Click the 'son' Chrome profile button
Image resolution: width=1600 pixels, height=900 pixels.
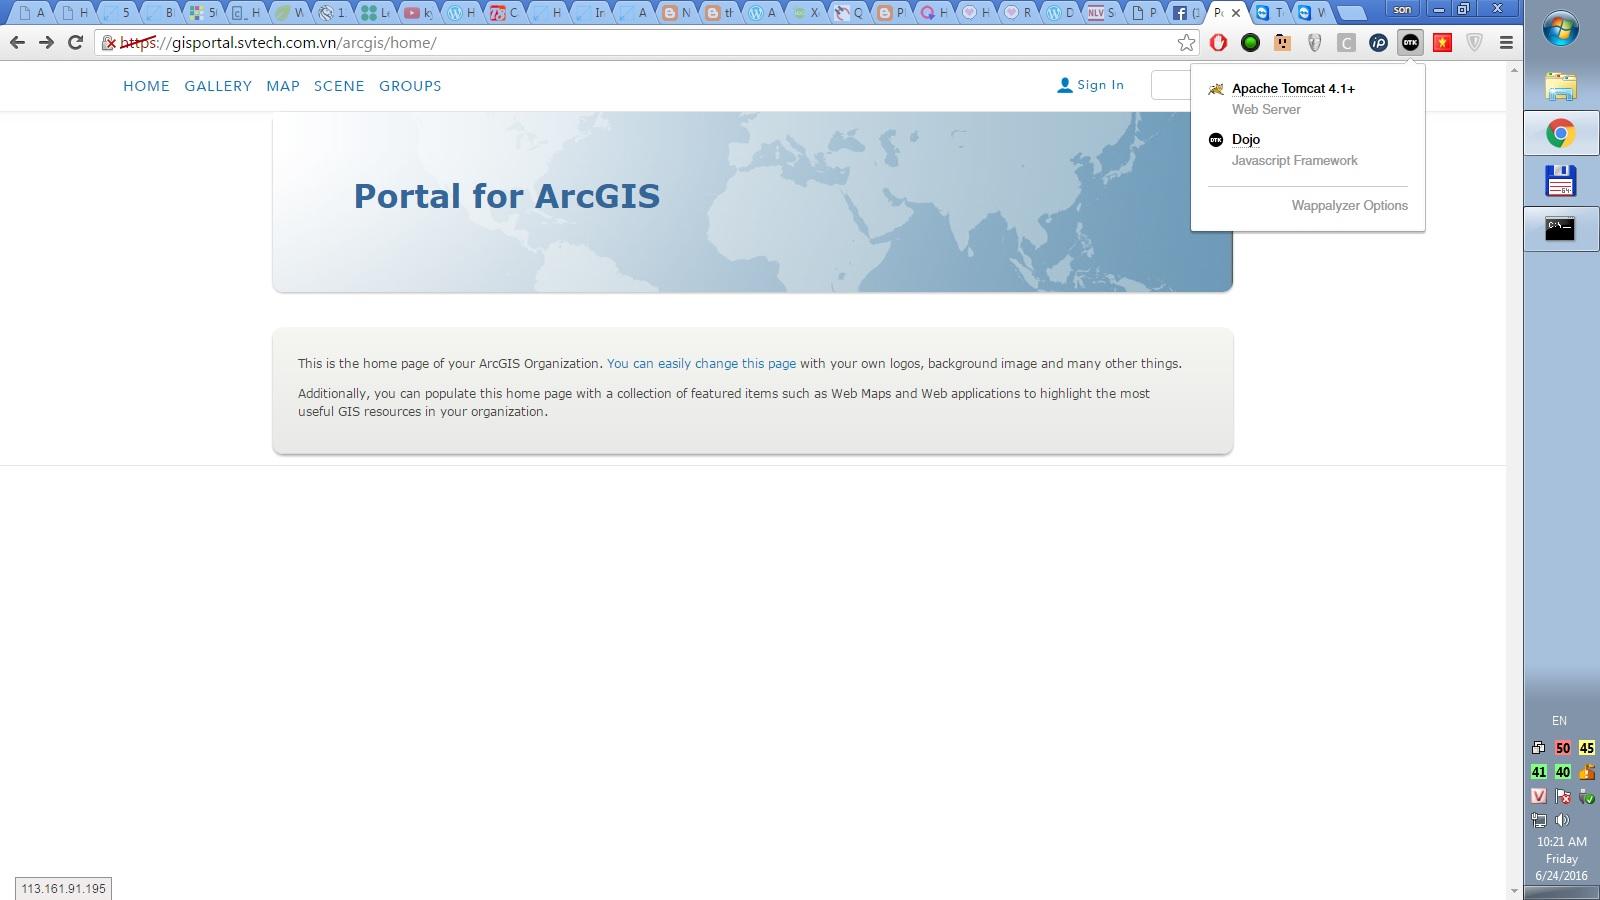(1402, 9)
